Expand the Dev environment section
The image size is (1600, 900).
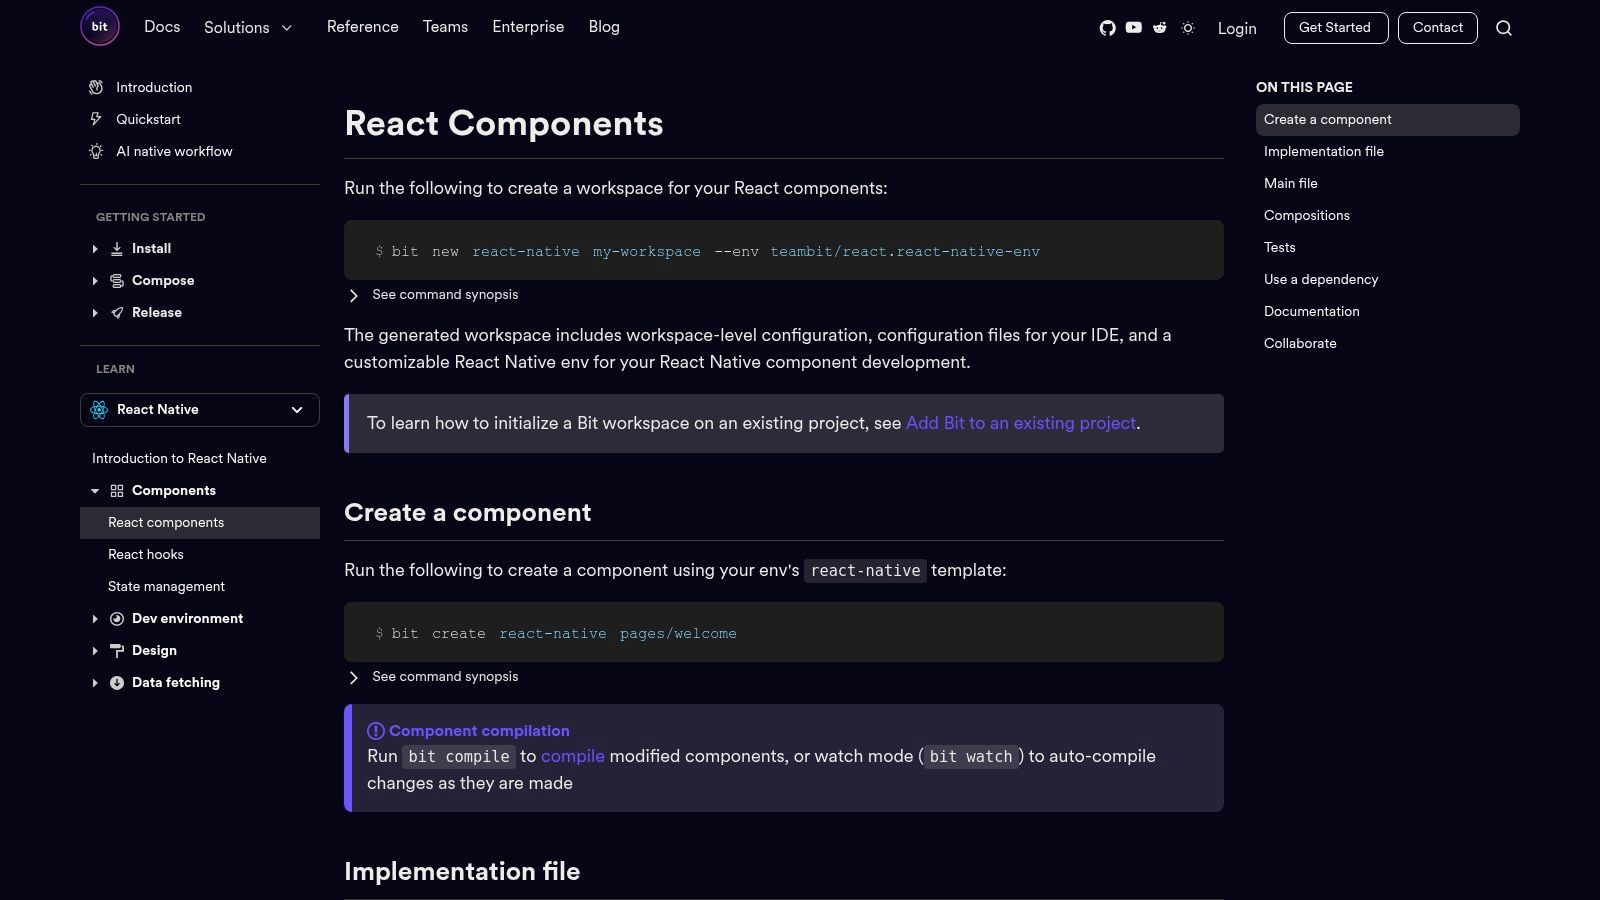click(95, 619)
